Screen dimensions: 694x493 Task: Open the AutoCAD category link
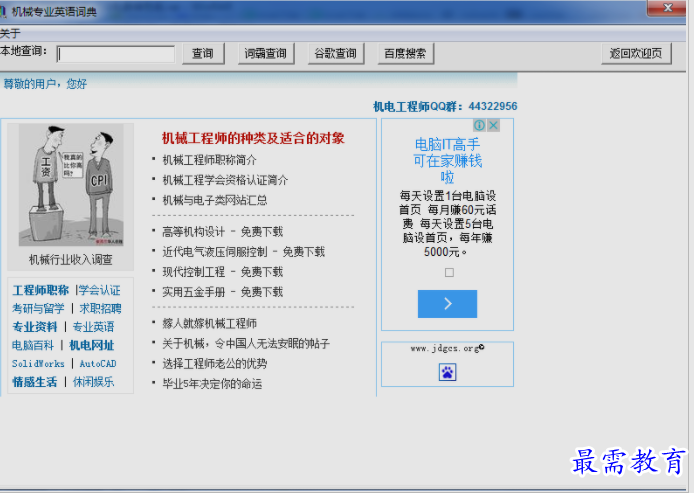(x=98, y=364)
